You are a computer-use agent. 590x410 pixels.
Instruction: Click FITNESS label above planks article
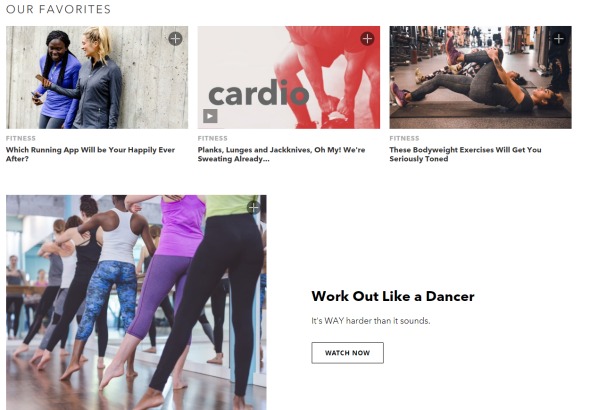(213, 138)
